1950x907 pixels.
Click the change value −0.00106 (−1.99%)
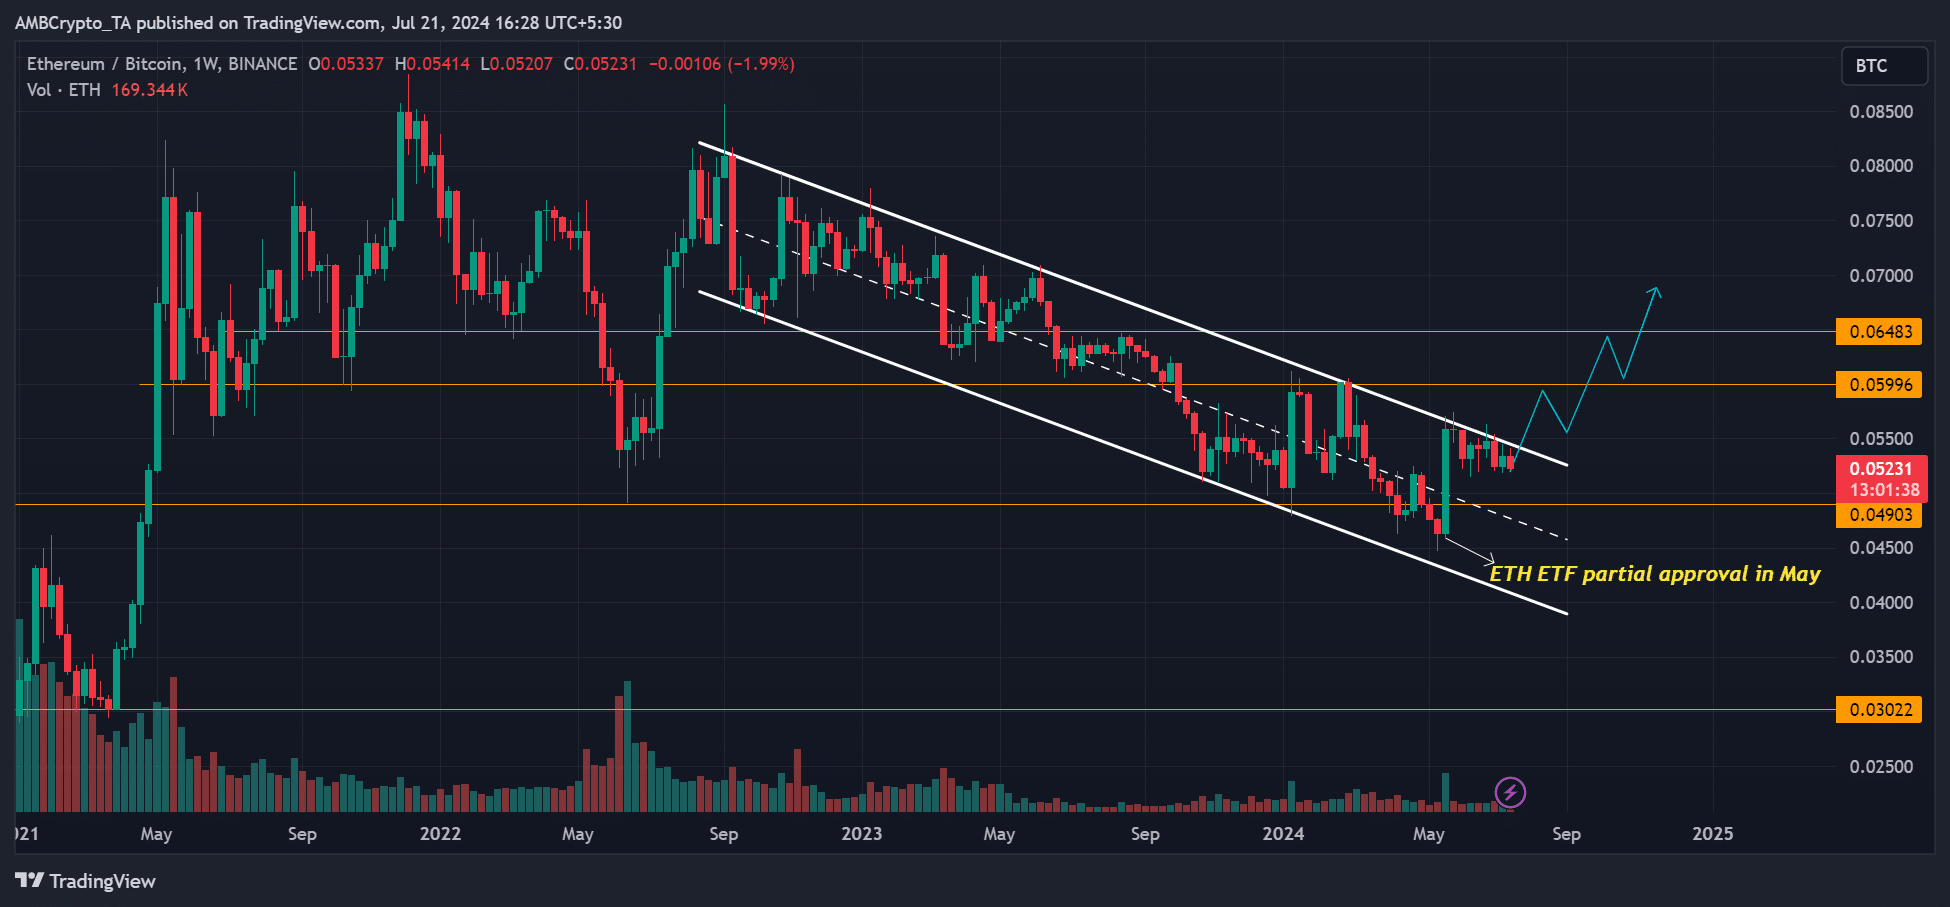coord(722,64)
